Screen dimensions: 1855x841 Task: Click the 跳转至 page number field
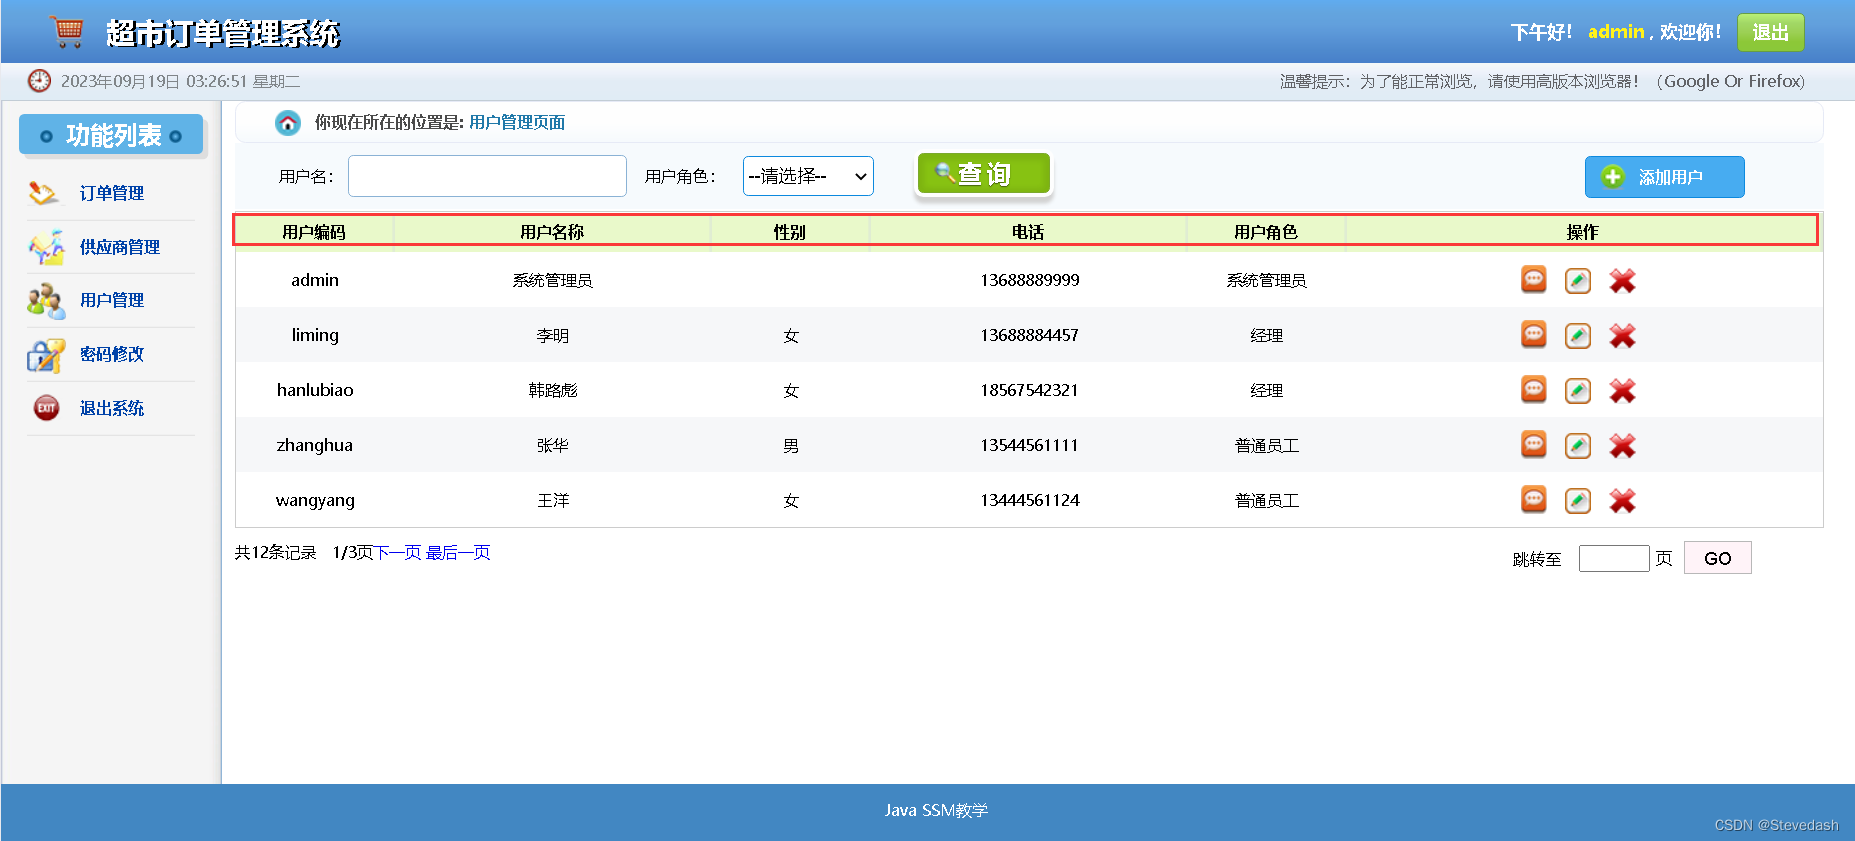tap(1614, 558)
